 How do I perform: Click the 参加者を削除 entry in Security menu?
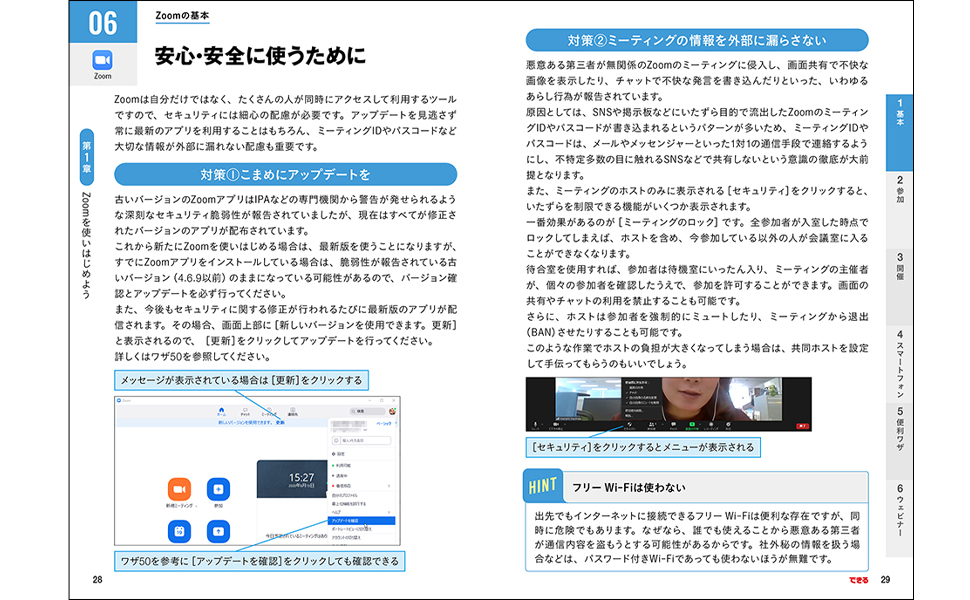634,411
